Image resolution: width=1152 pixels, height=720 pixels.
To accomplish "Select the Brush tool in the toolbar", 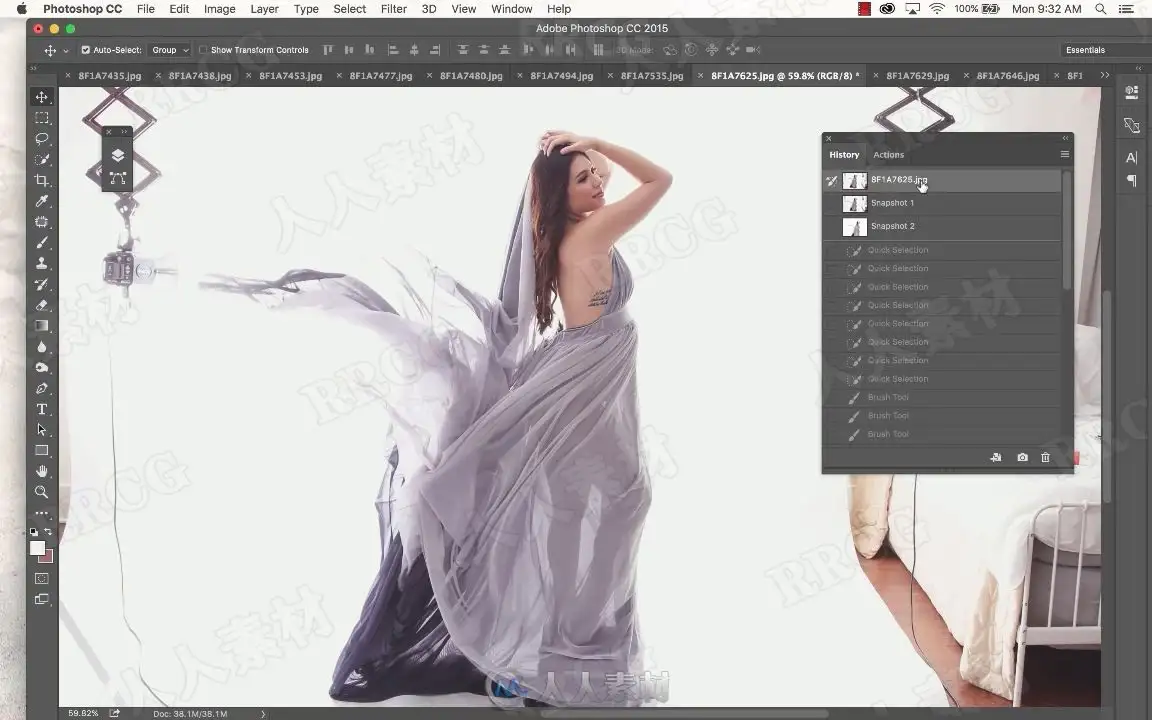I will 42,242.
